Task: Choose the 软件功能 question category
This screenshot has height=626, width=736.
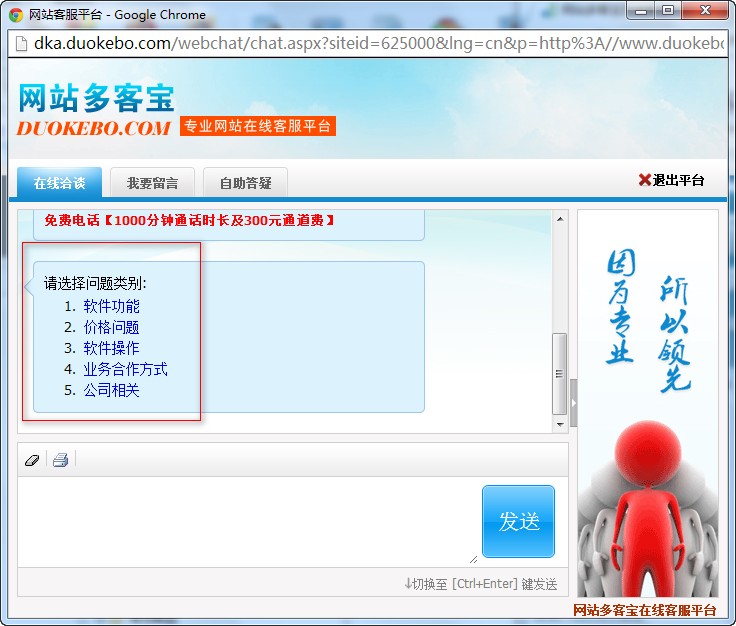Action: pos(111,306)
